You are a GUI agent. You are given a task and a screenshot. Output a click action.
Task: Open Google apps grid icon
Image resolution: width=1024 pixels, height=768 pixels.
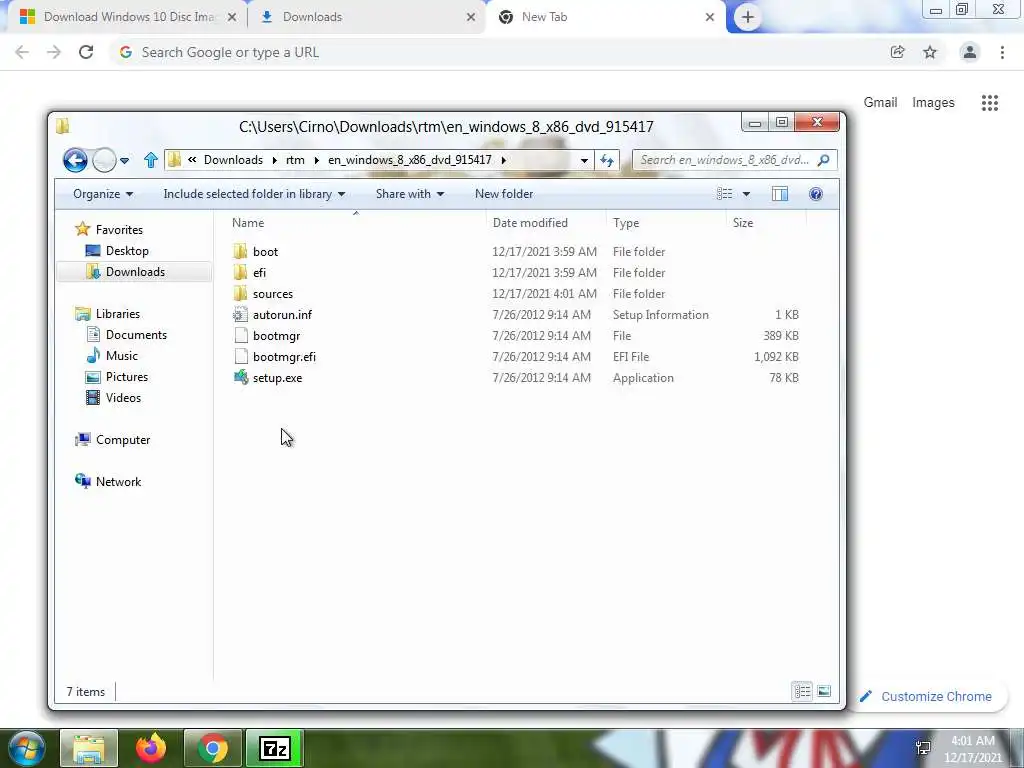coord(990,103)
